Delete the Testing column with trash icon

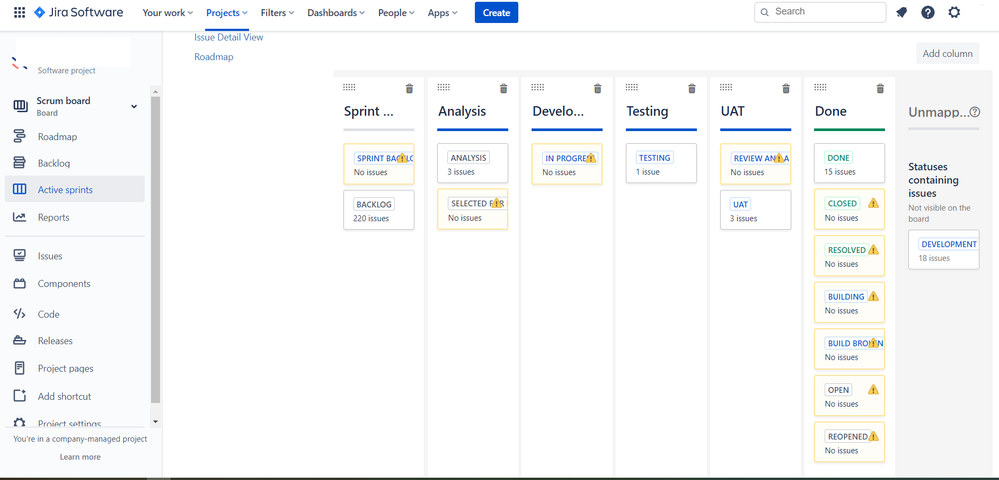click(692, 89)
